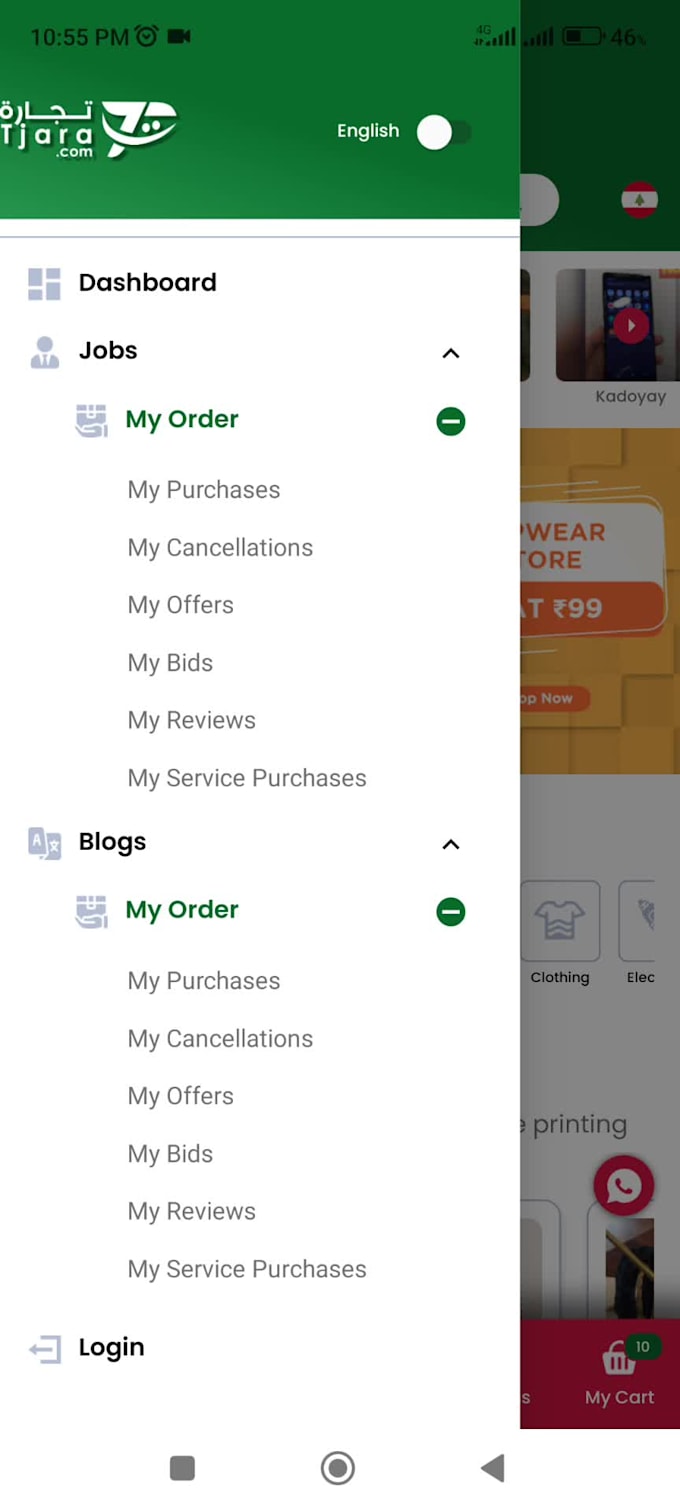Tap the Blogs translate icon
The height and width of the screenshot is (1511, 680).
pos(44,844)
